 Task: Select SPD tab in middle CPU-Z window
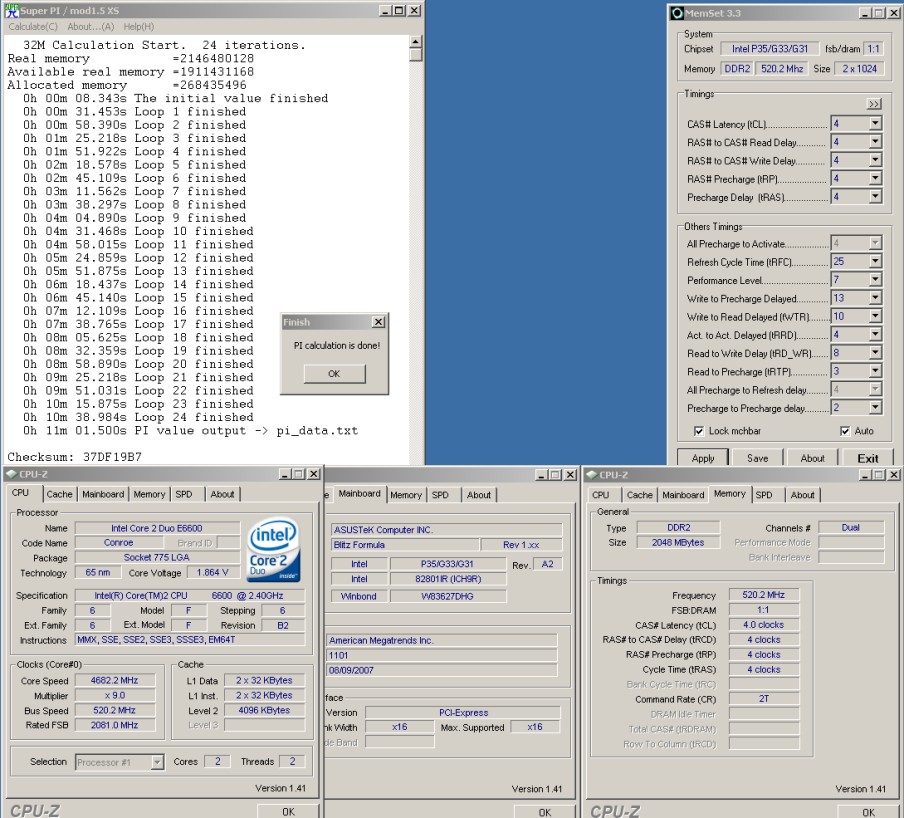440,495
